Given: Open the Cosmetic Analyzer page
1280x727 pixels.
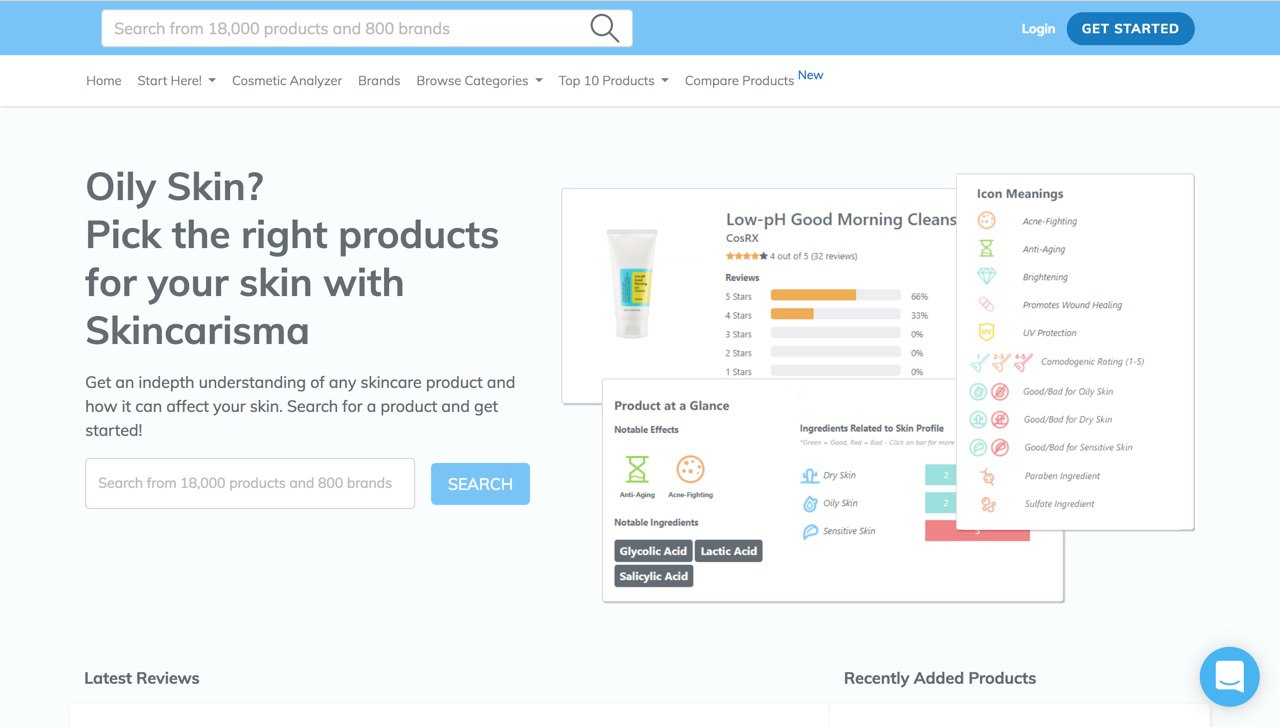Looking at the screenshot, I should pyautogui.click(x=287, y=81).
